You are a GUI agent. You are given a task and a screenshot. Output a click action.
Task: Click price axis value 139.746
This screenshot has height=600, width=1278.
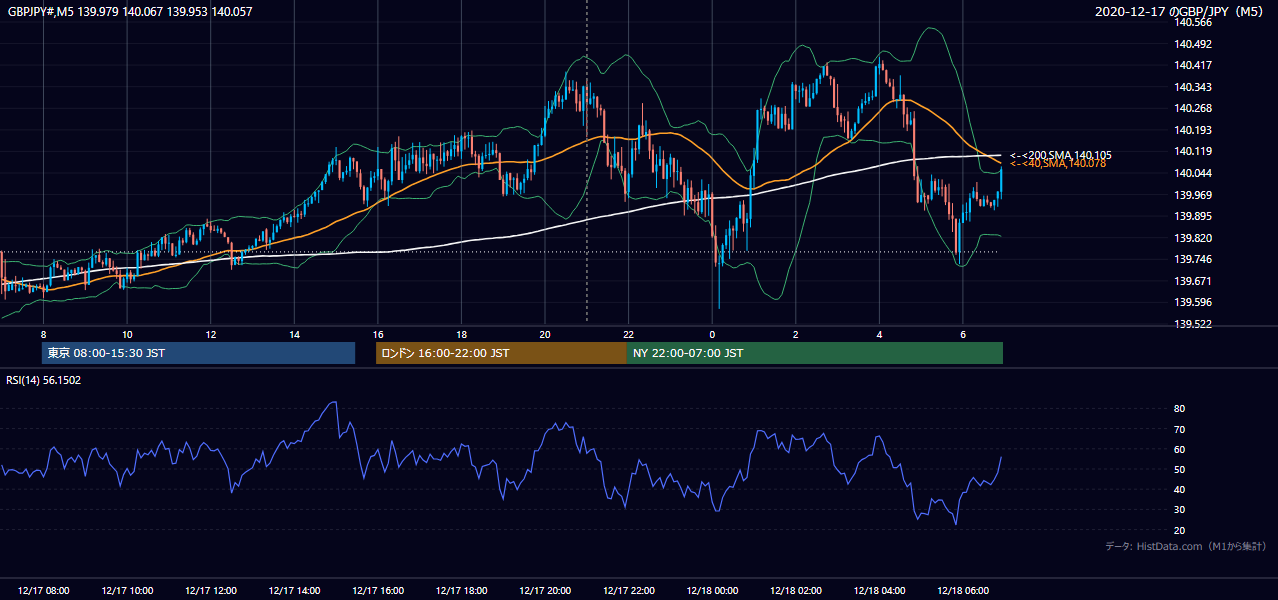1193,259
